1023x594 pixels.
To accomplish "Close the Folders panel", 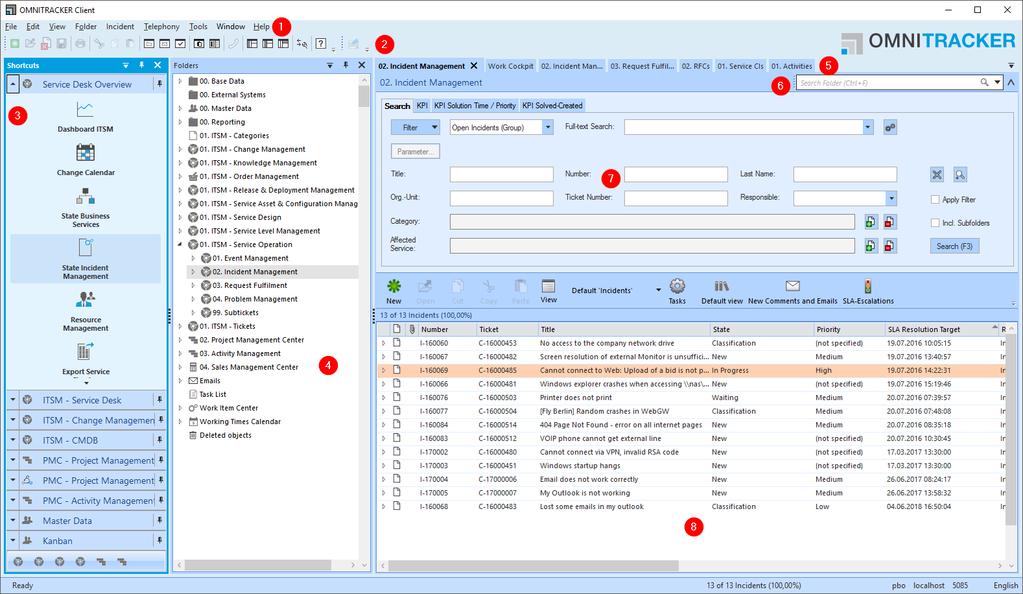I will (361, 65).
